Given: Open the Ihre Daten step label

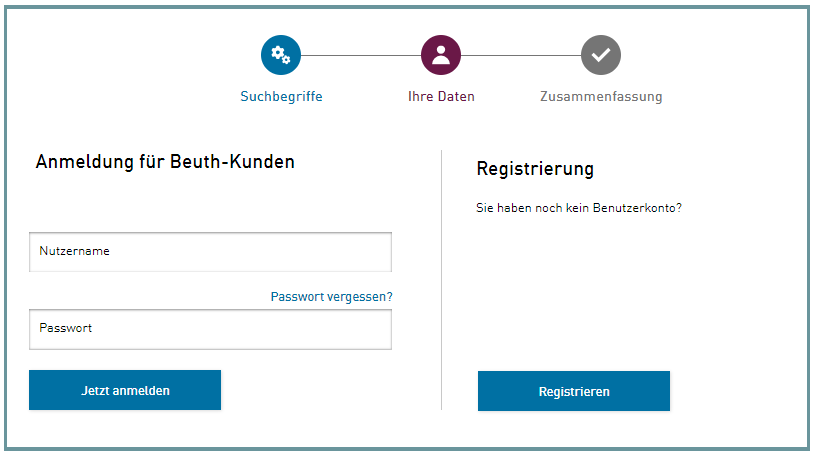Looking at the screenshot, I should point(441,97).
